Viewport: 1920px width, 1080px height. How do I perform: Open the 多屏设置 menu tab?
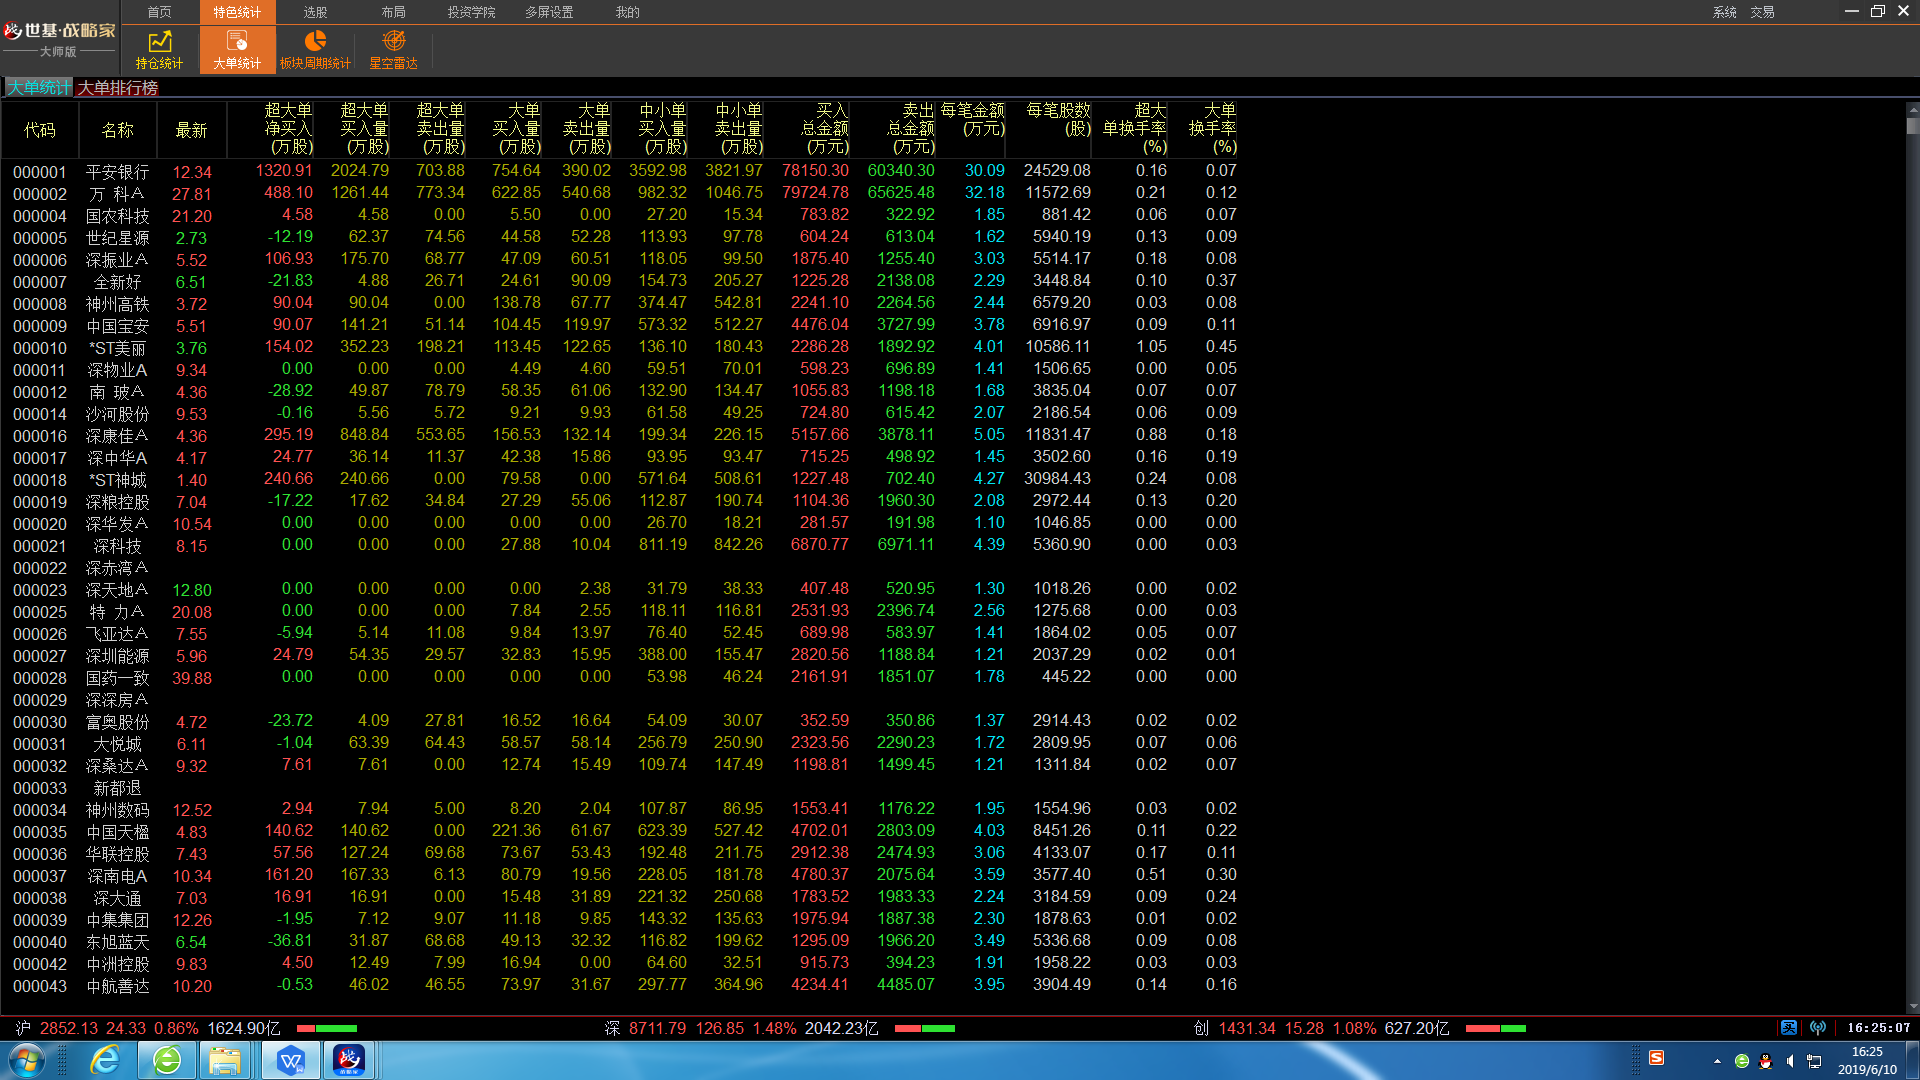(x=550, y=12)
